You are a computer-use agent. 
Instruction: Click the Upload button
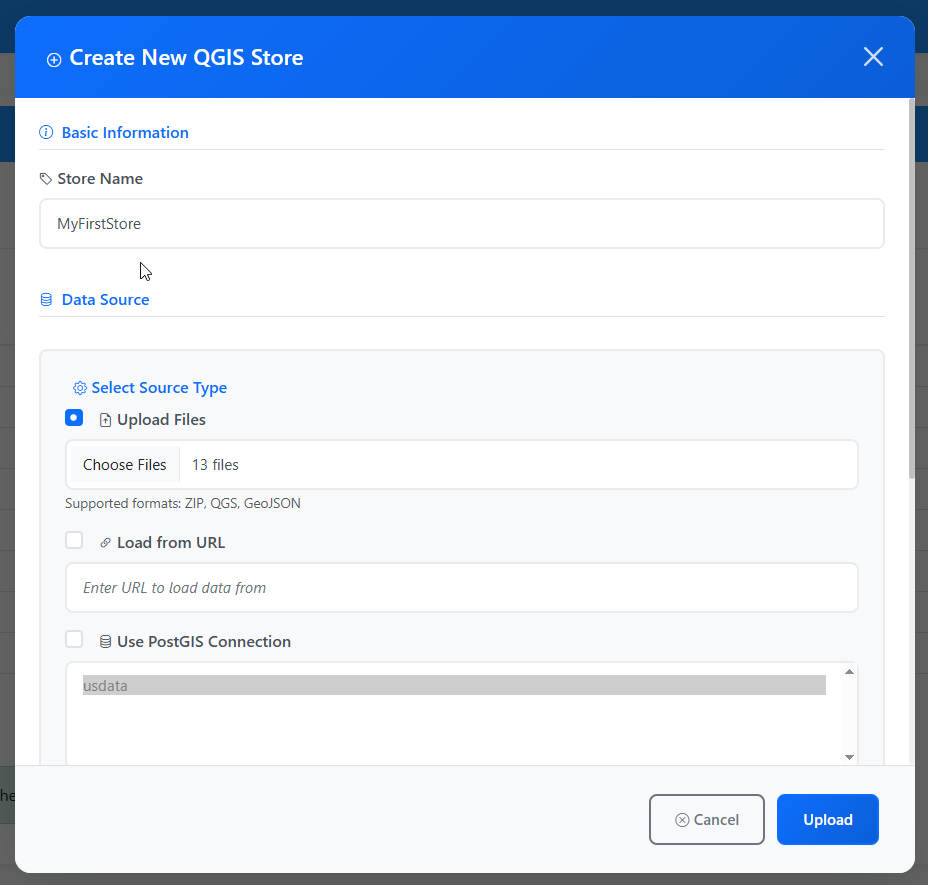click(827, 819)
